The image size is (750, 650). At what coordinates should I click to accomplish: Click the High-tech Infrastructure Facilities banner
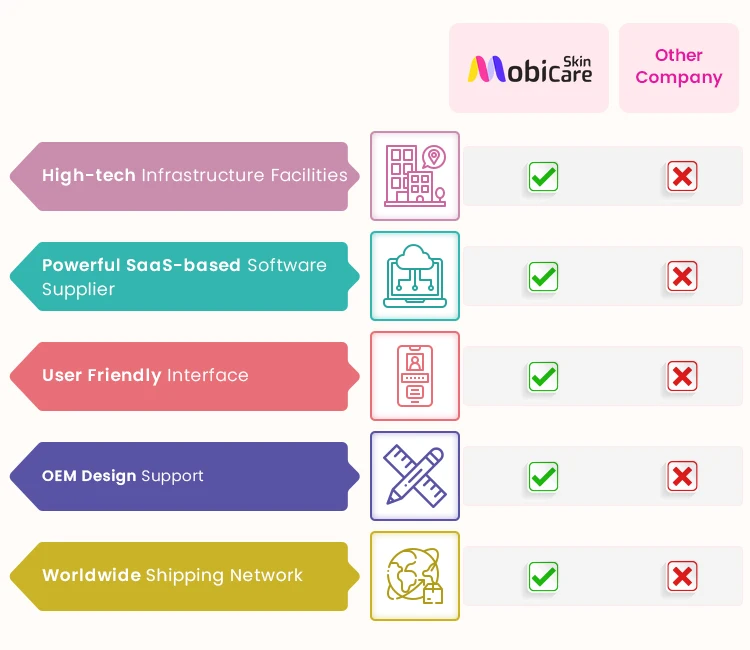coord(185,176)
